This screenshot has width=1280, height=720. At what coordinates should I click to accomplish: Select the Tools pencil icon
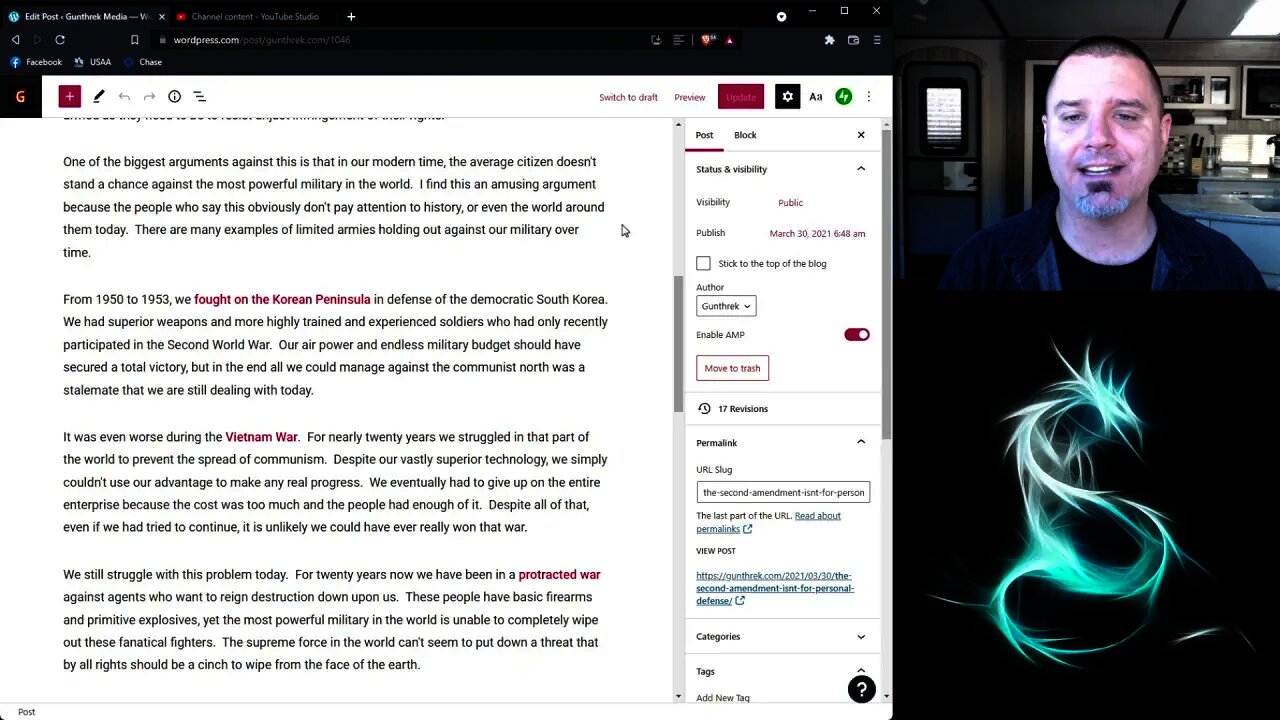(98, 96)
